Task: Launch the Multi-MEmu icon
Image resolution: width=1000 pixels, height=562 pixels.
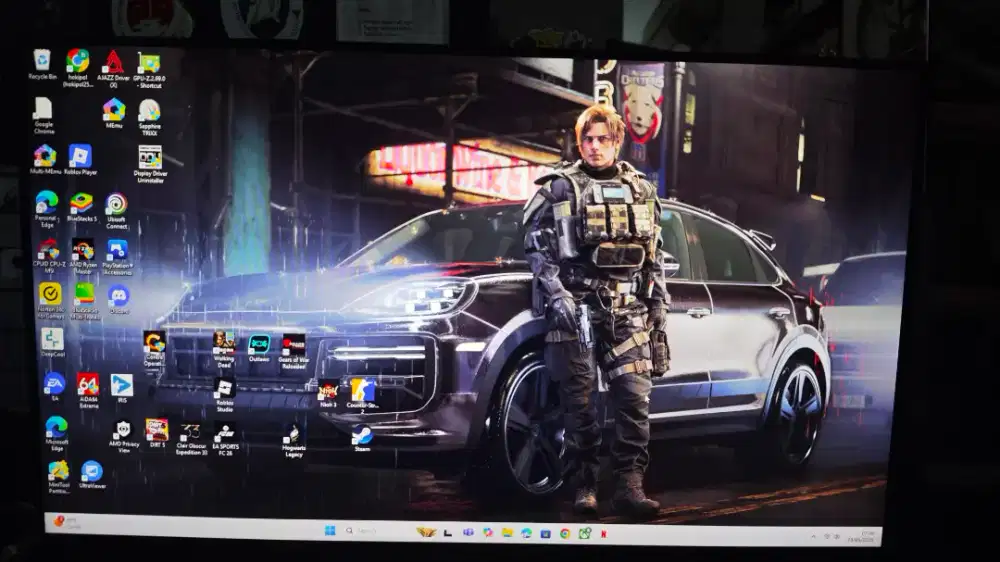Action: [x=45, y=159]
